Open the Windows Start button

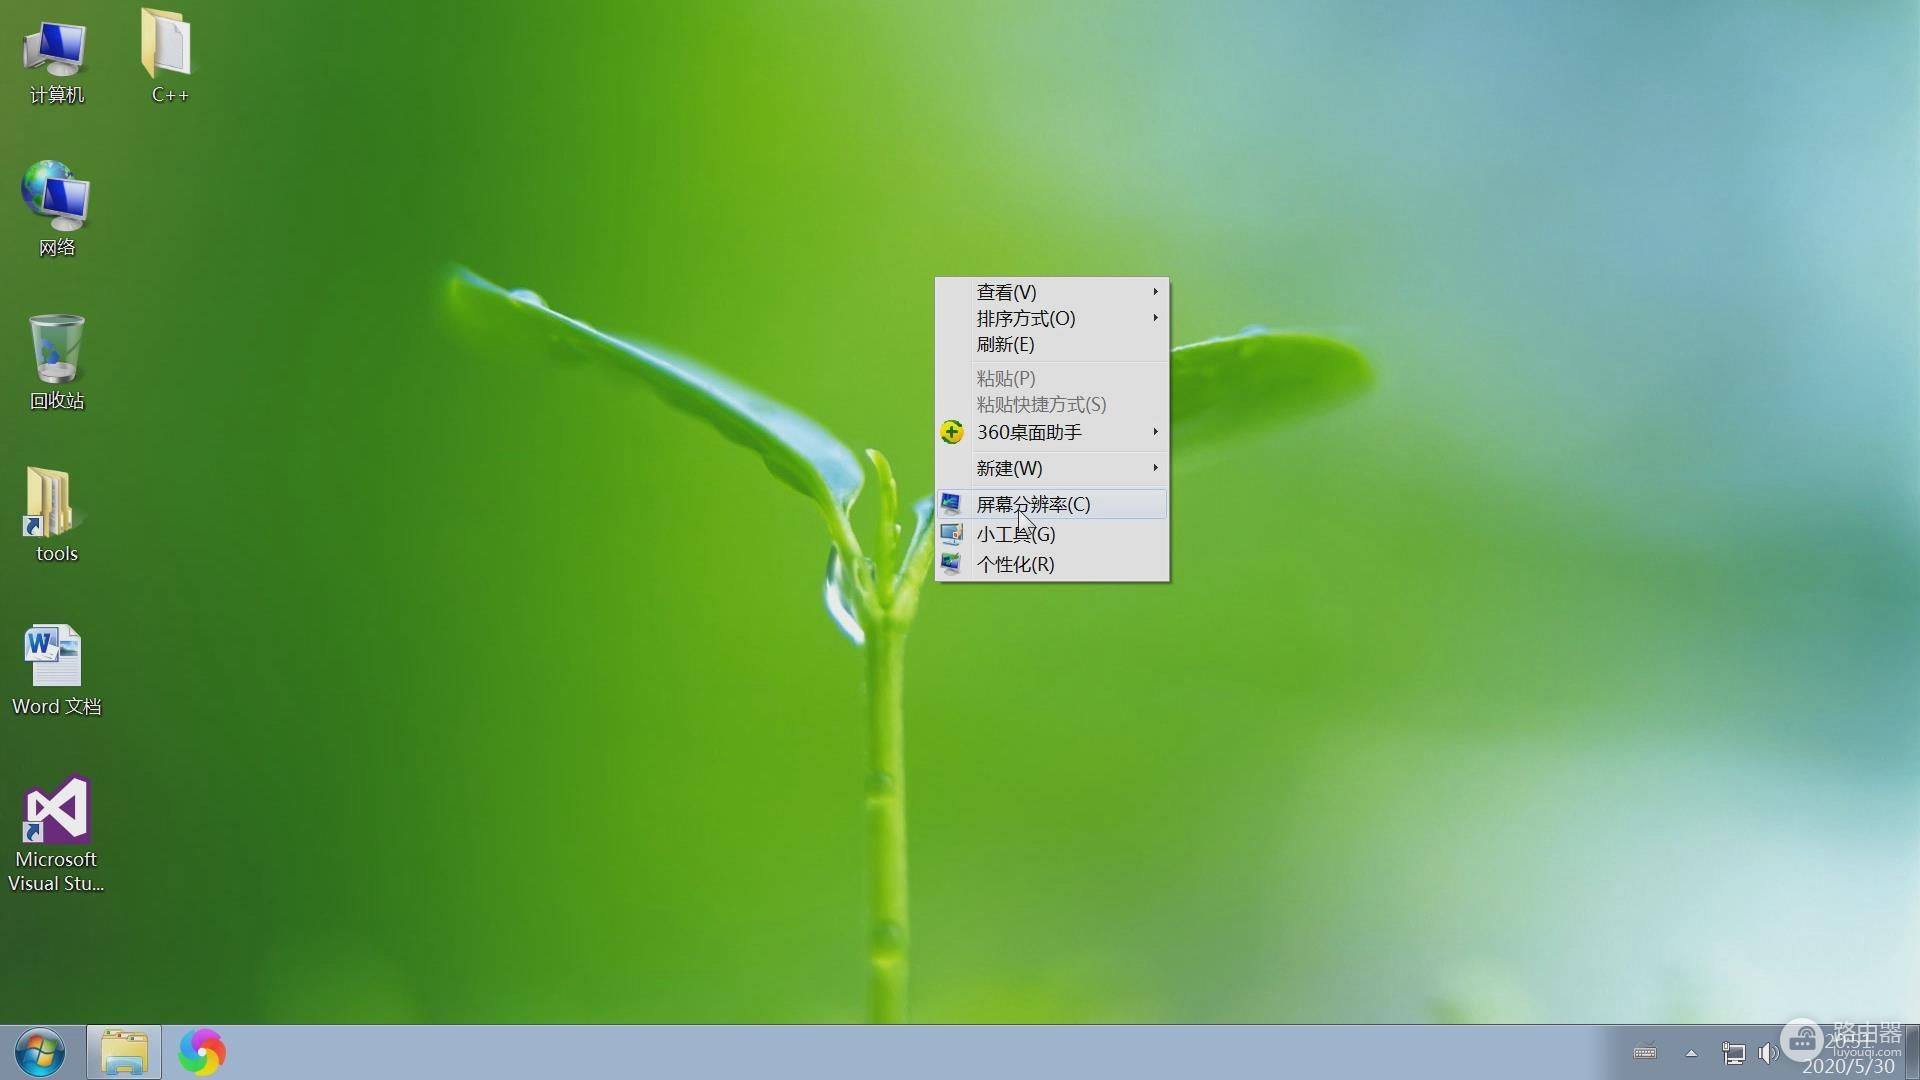[40, 1052]
